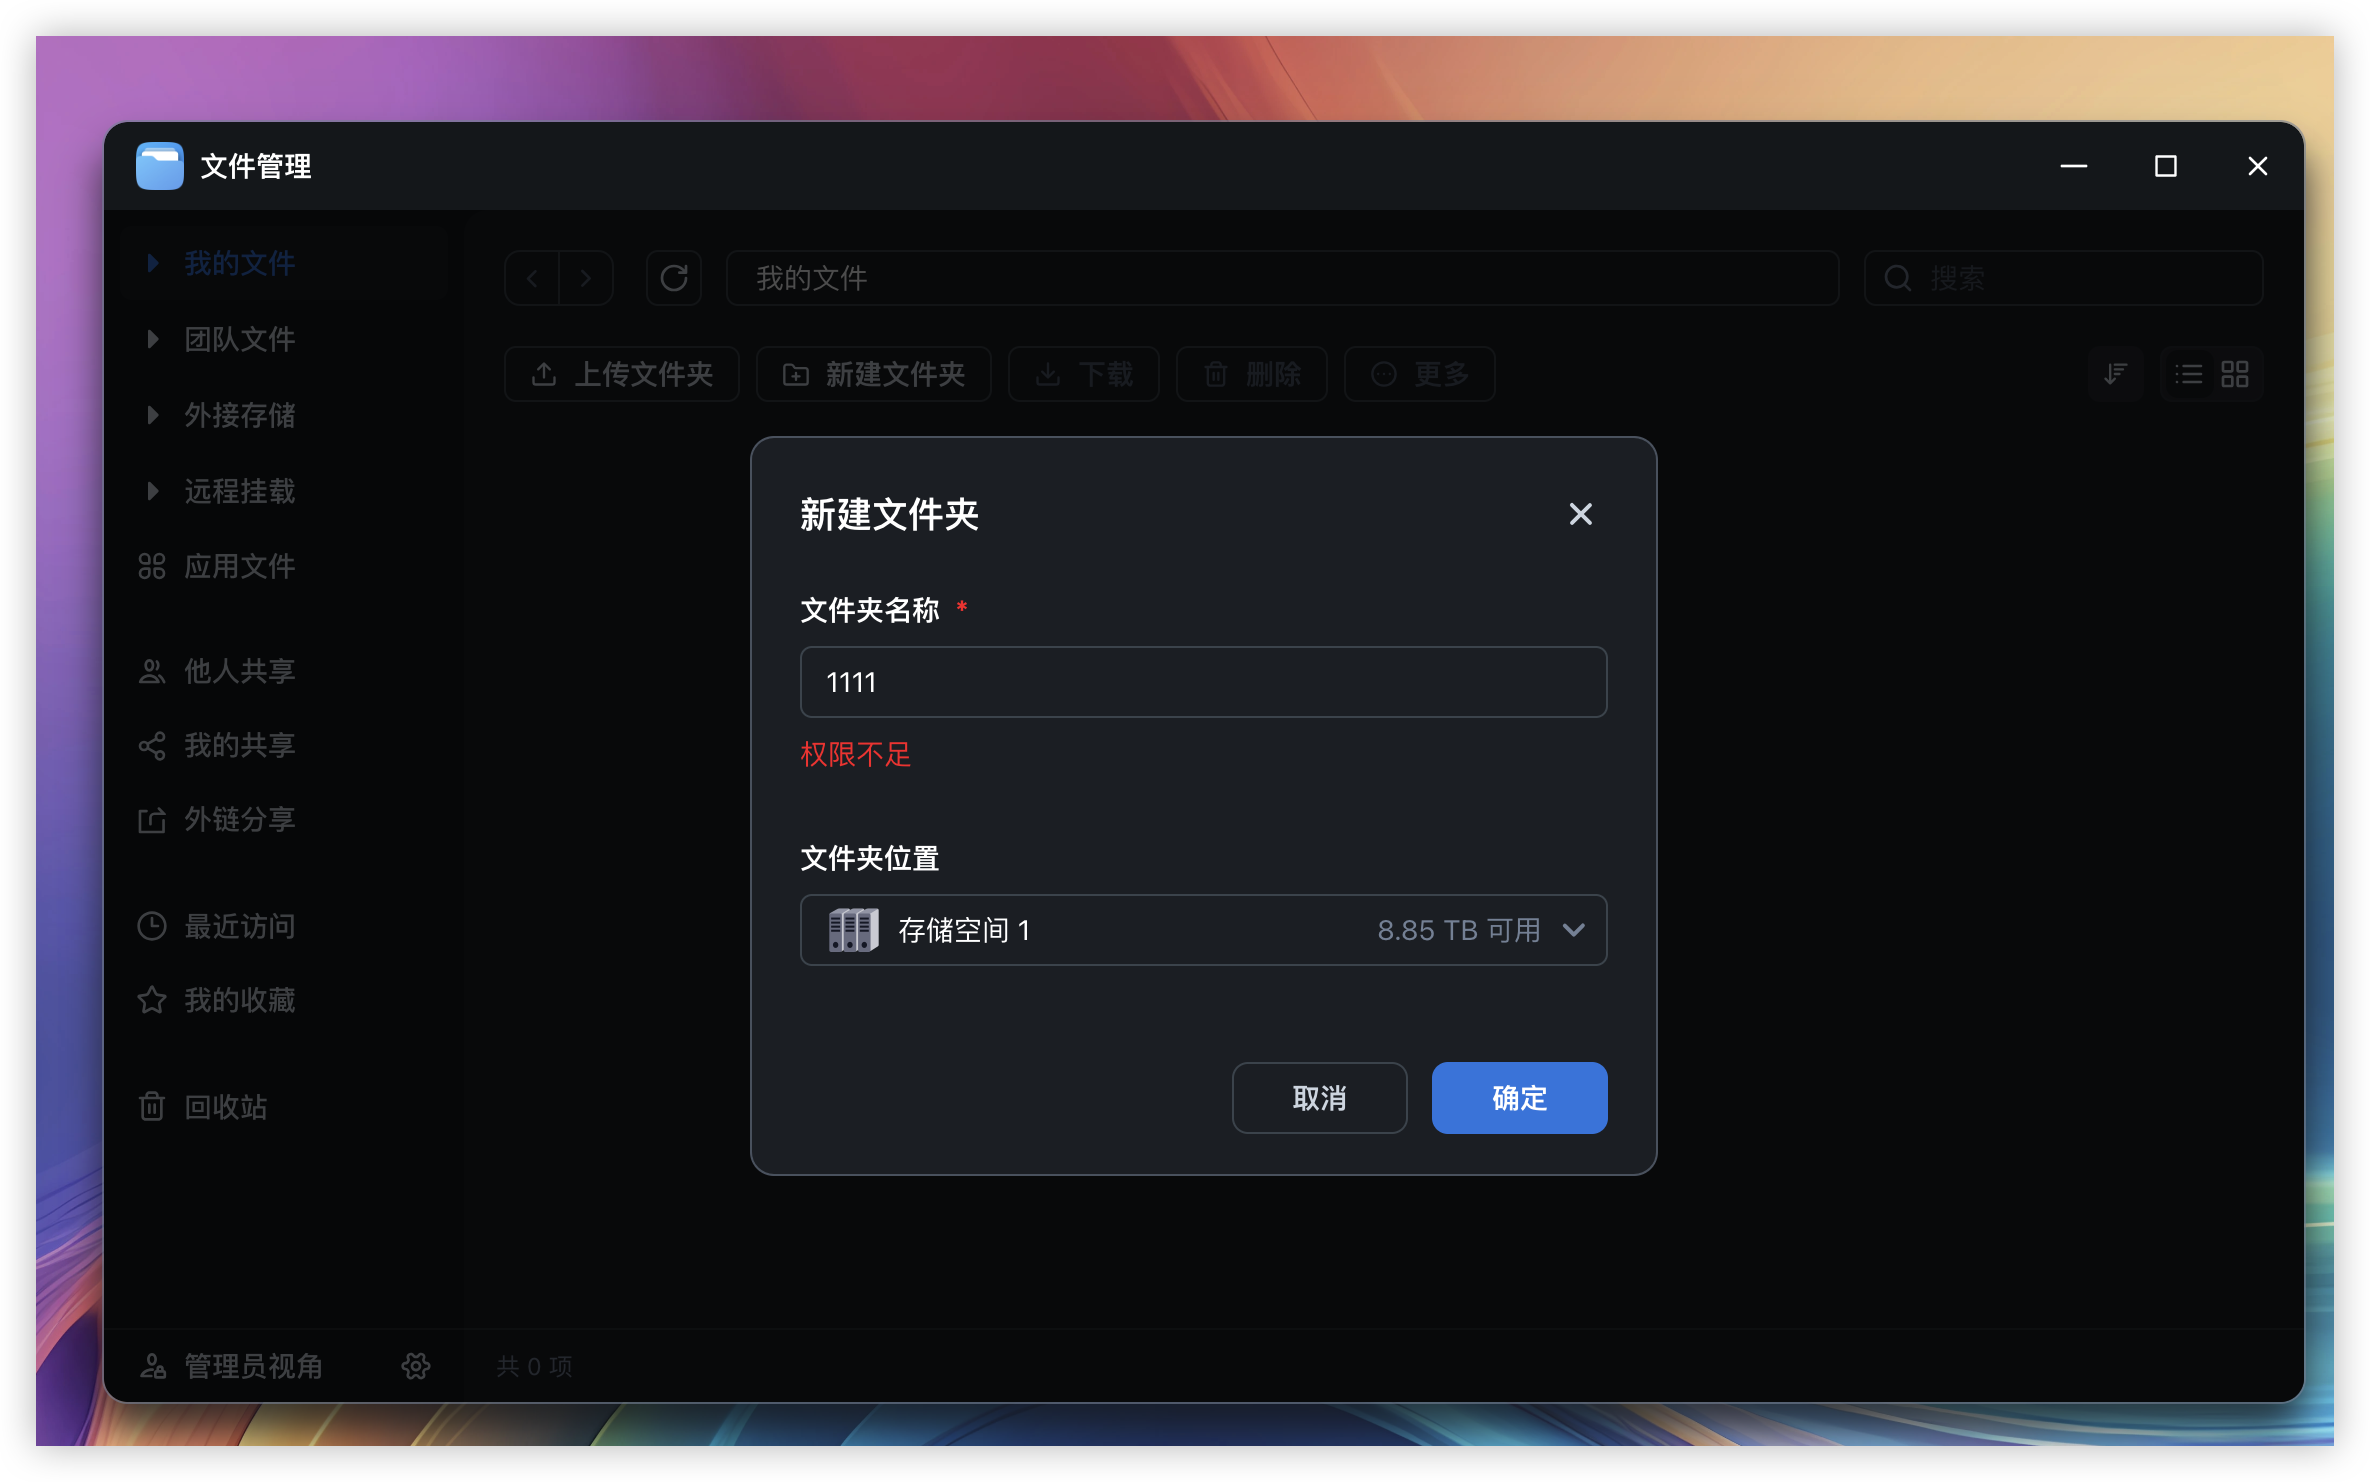This screenshot has width=2370, height=1482.
Task: Click the refresh icon beside the path bar
Action: tap(674, 278)
